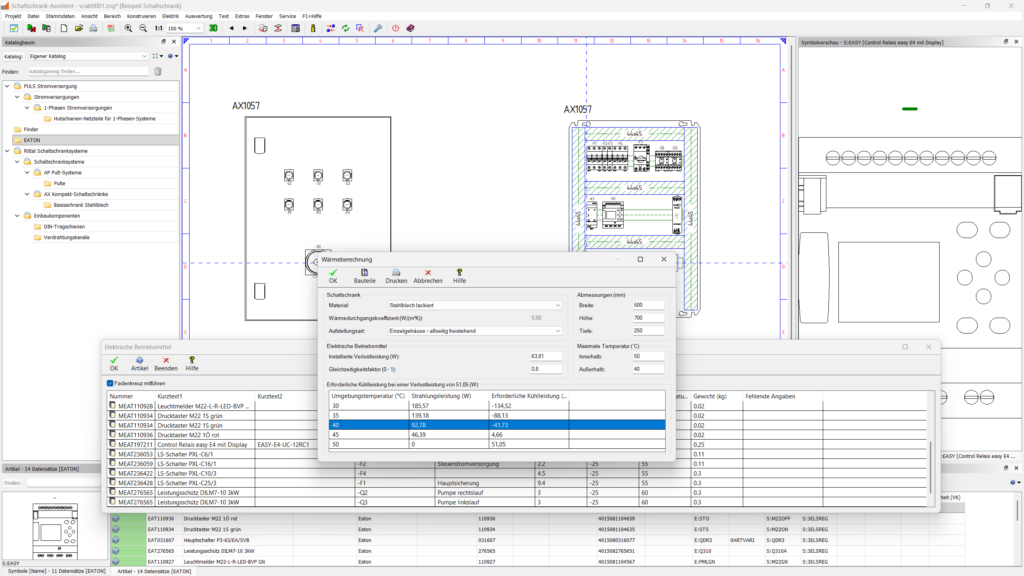Click the trash icon beside Finden
This screenshot has height=576, width=1024.
(x=158, y=71)
